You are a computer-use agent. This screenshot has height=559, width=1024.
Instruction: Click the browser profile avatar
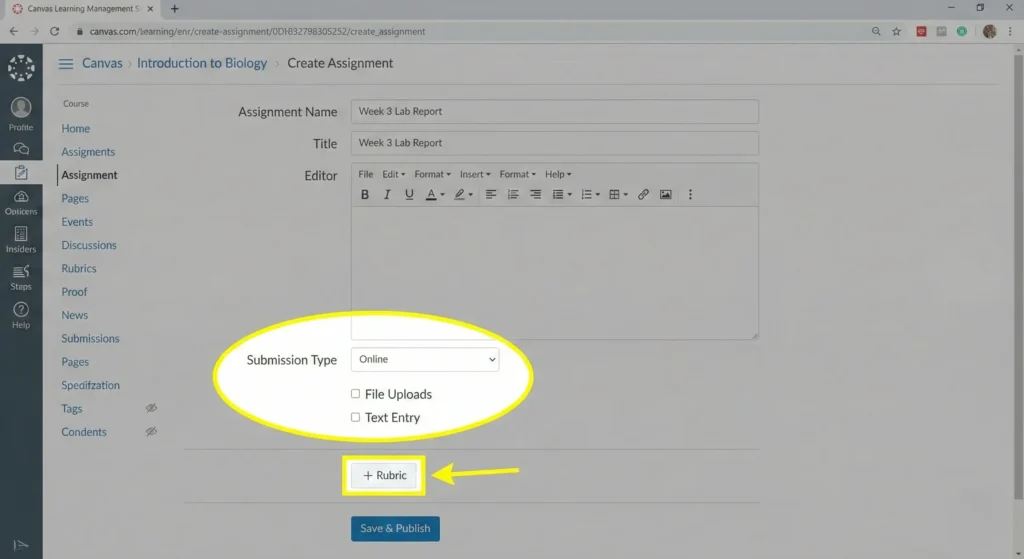989,31
